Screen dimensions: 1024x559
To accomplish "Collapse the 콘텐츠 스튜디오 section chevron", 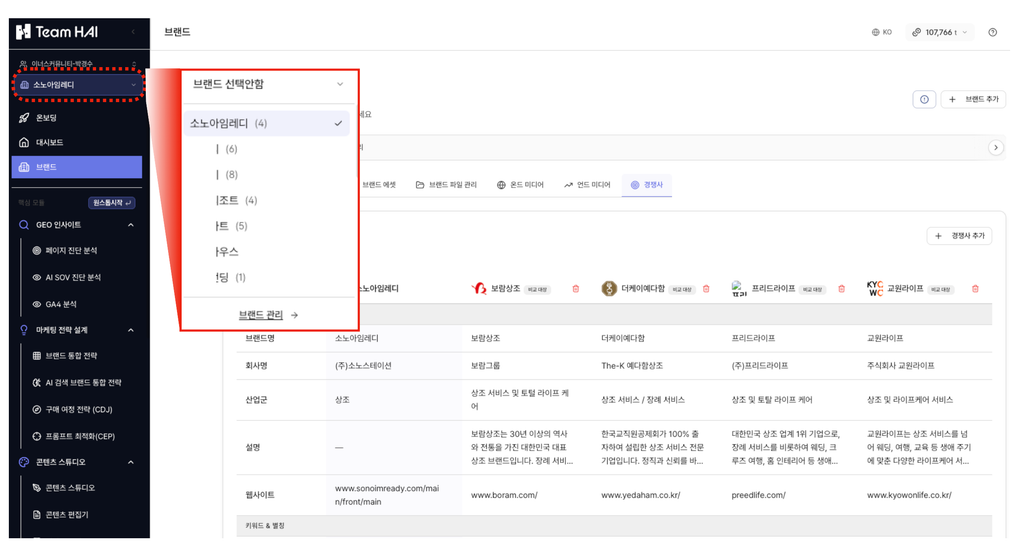I will pos(131,462).
